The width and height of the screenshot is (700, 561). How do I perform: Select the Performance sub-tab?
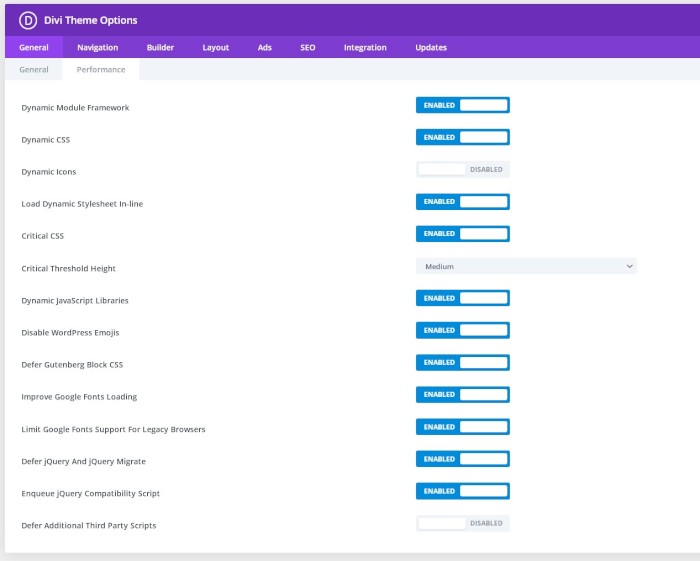[x=101, y=70]
